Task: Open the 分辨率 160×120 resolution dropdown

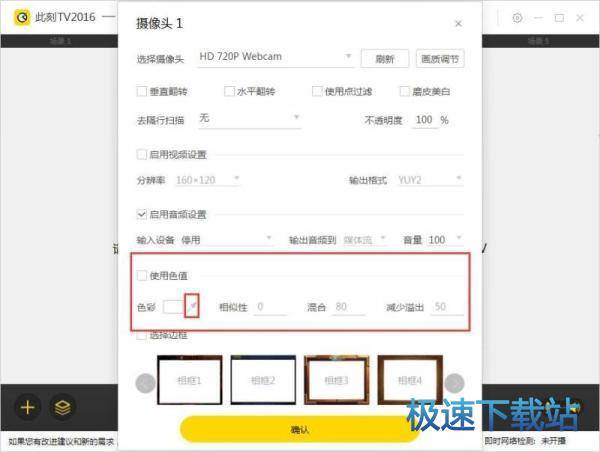Action: tap(207, 180)
